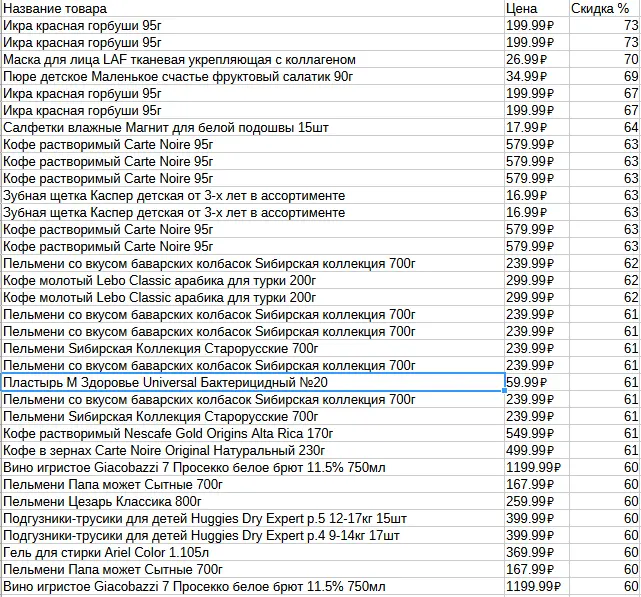Select price cell 549.99₽
Image resolution: width=641 pixels, height=597 pixels.
pos(537,433)
